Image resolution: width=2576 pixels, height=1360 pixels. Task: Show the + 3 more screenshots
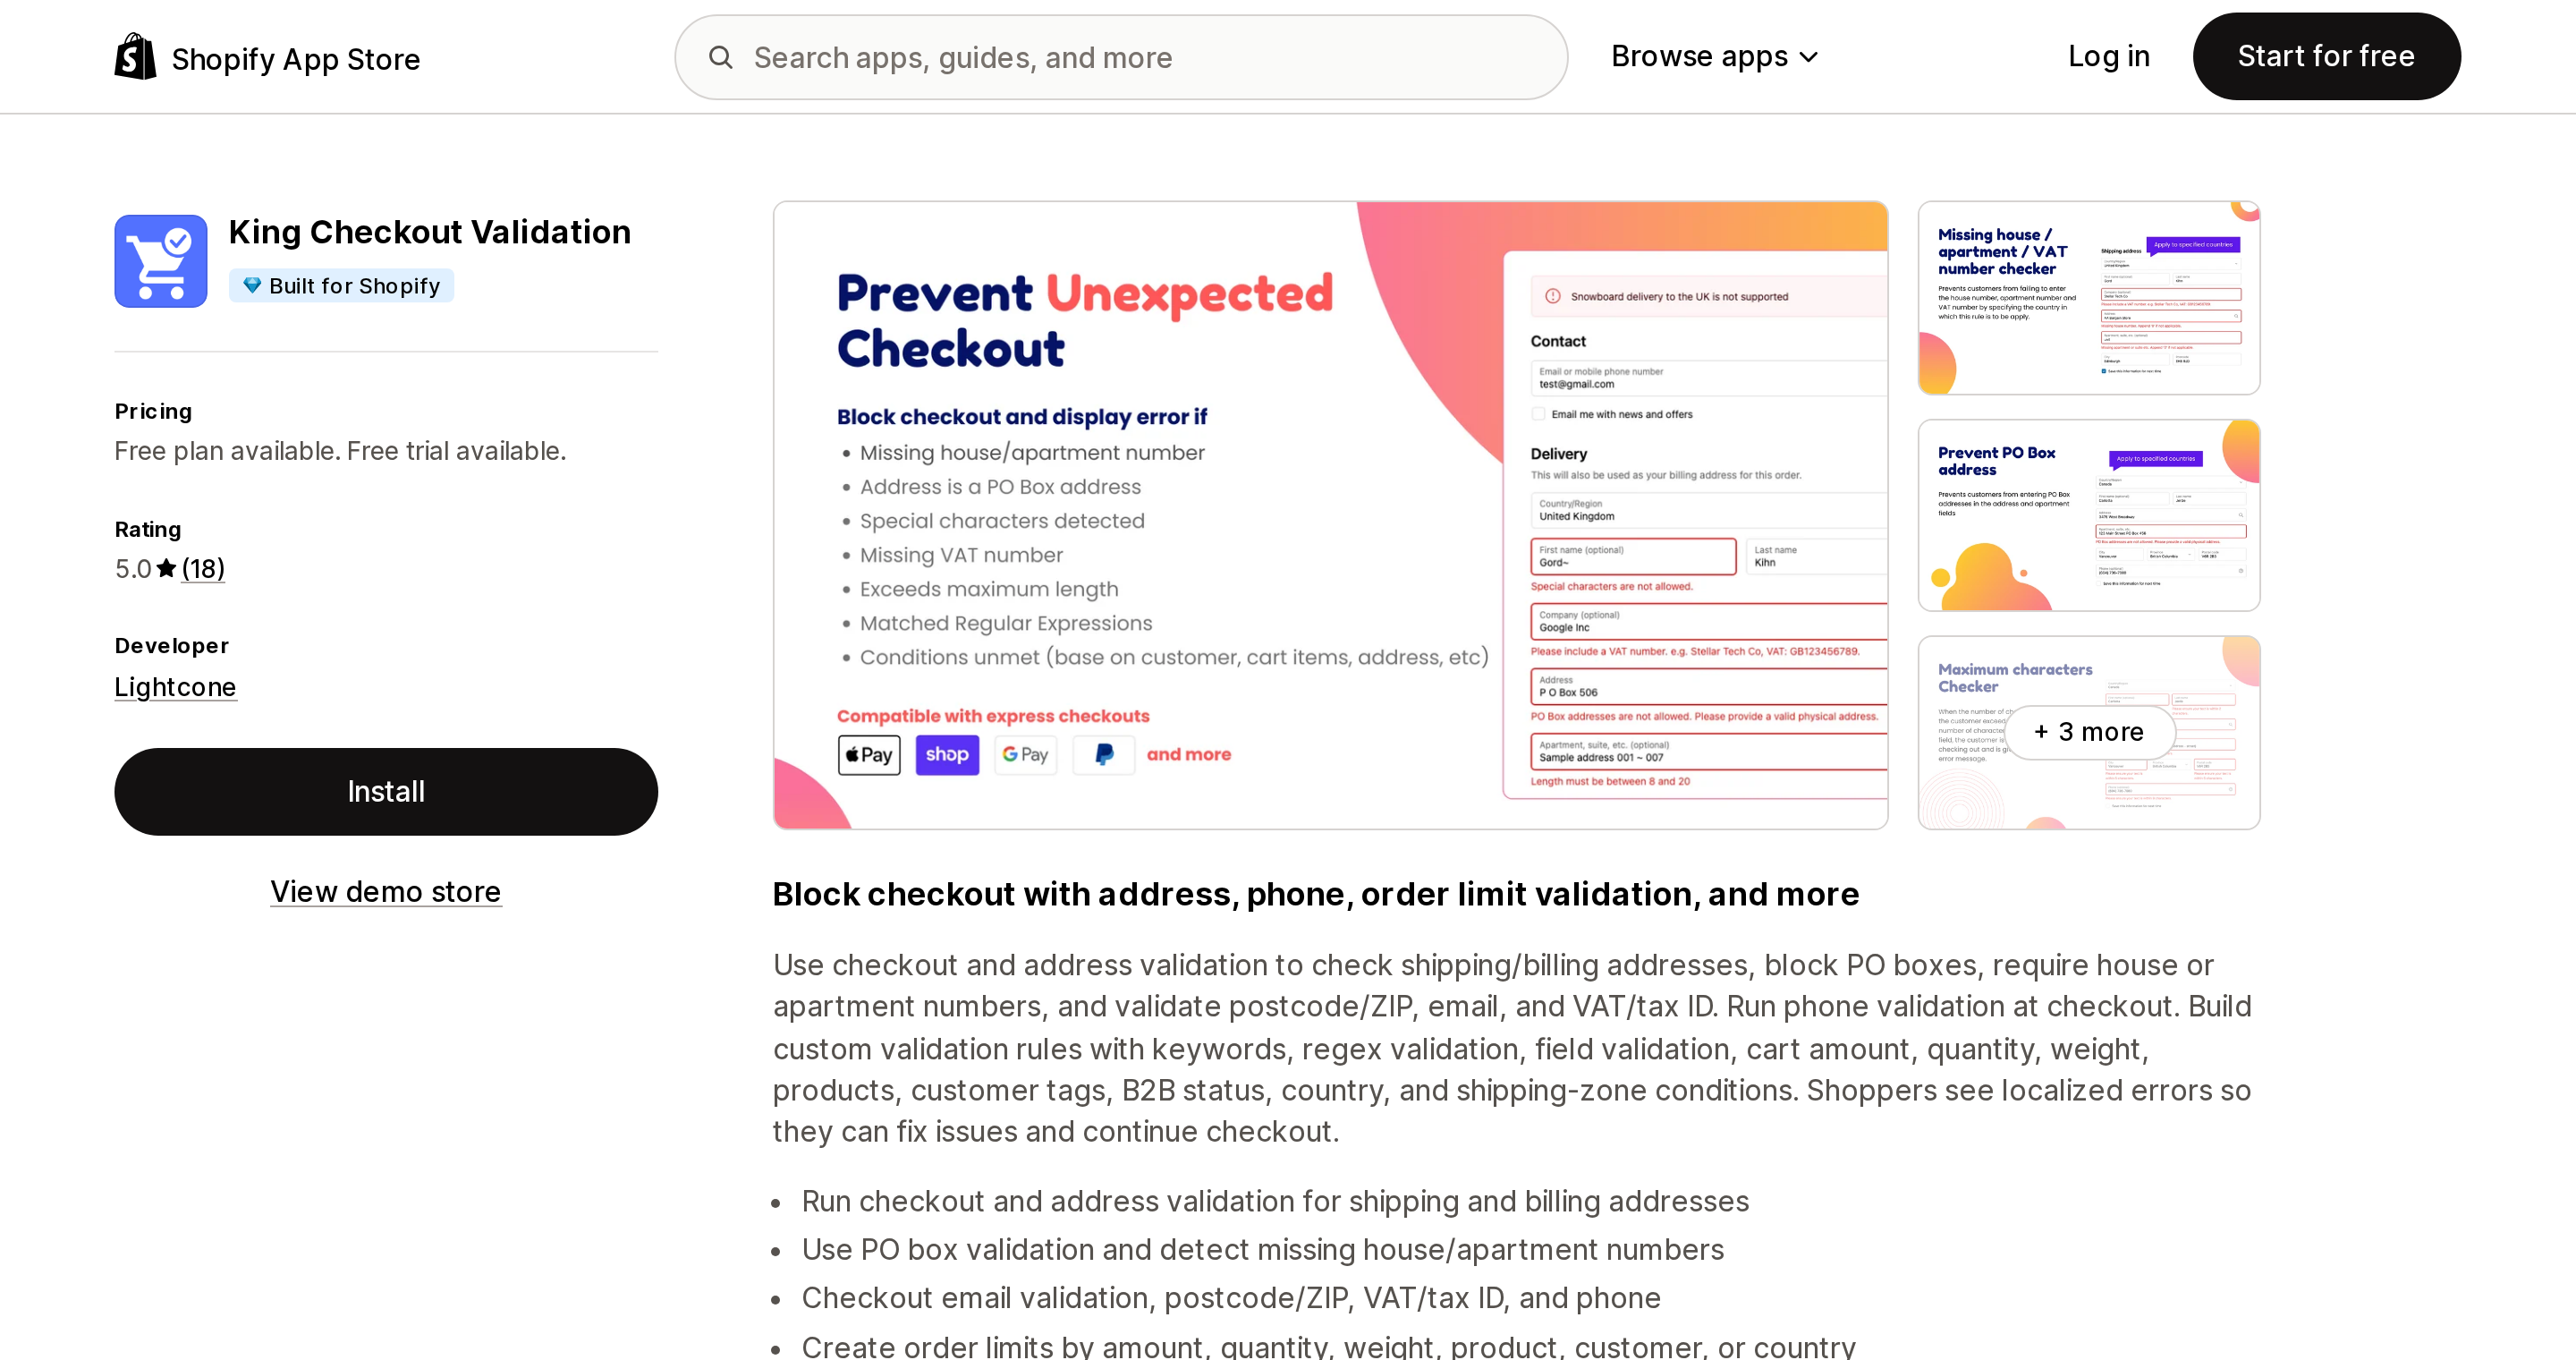click(x=2089, y=732)
